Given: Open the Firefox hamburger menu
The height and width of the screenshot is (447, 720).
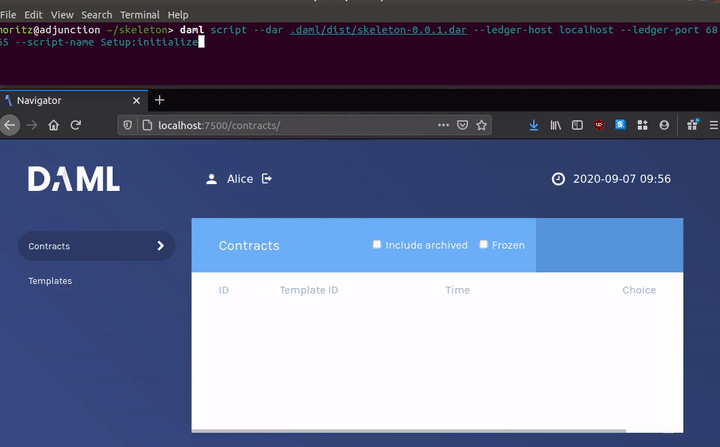Looking at the screenshot, I should click(x=714, y=125).
